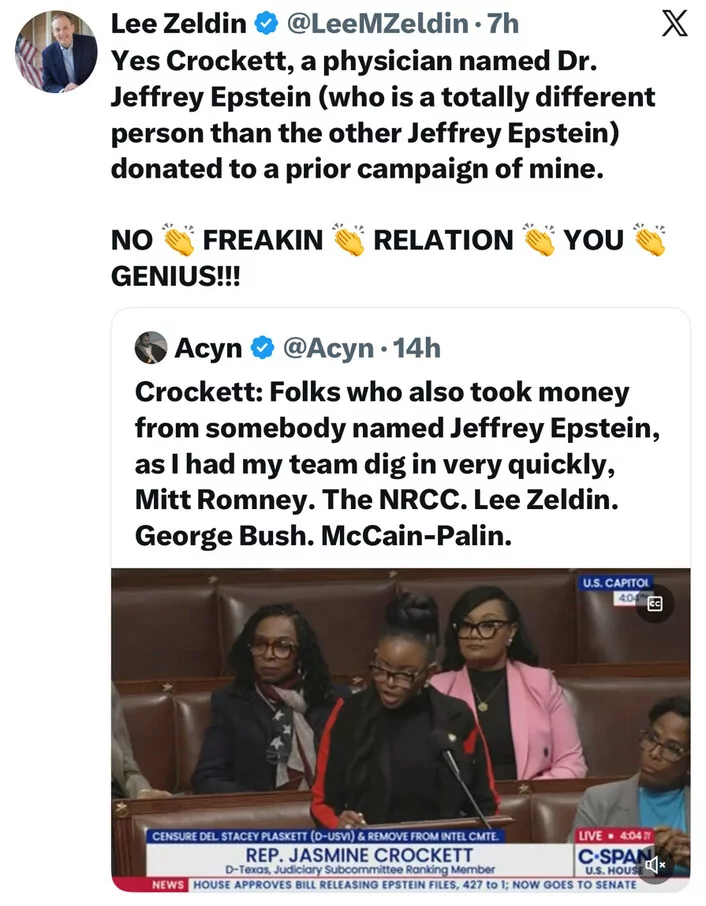Open Acyn's small profile picture

(151, 347)
